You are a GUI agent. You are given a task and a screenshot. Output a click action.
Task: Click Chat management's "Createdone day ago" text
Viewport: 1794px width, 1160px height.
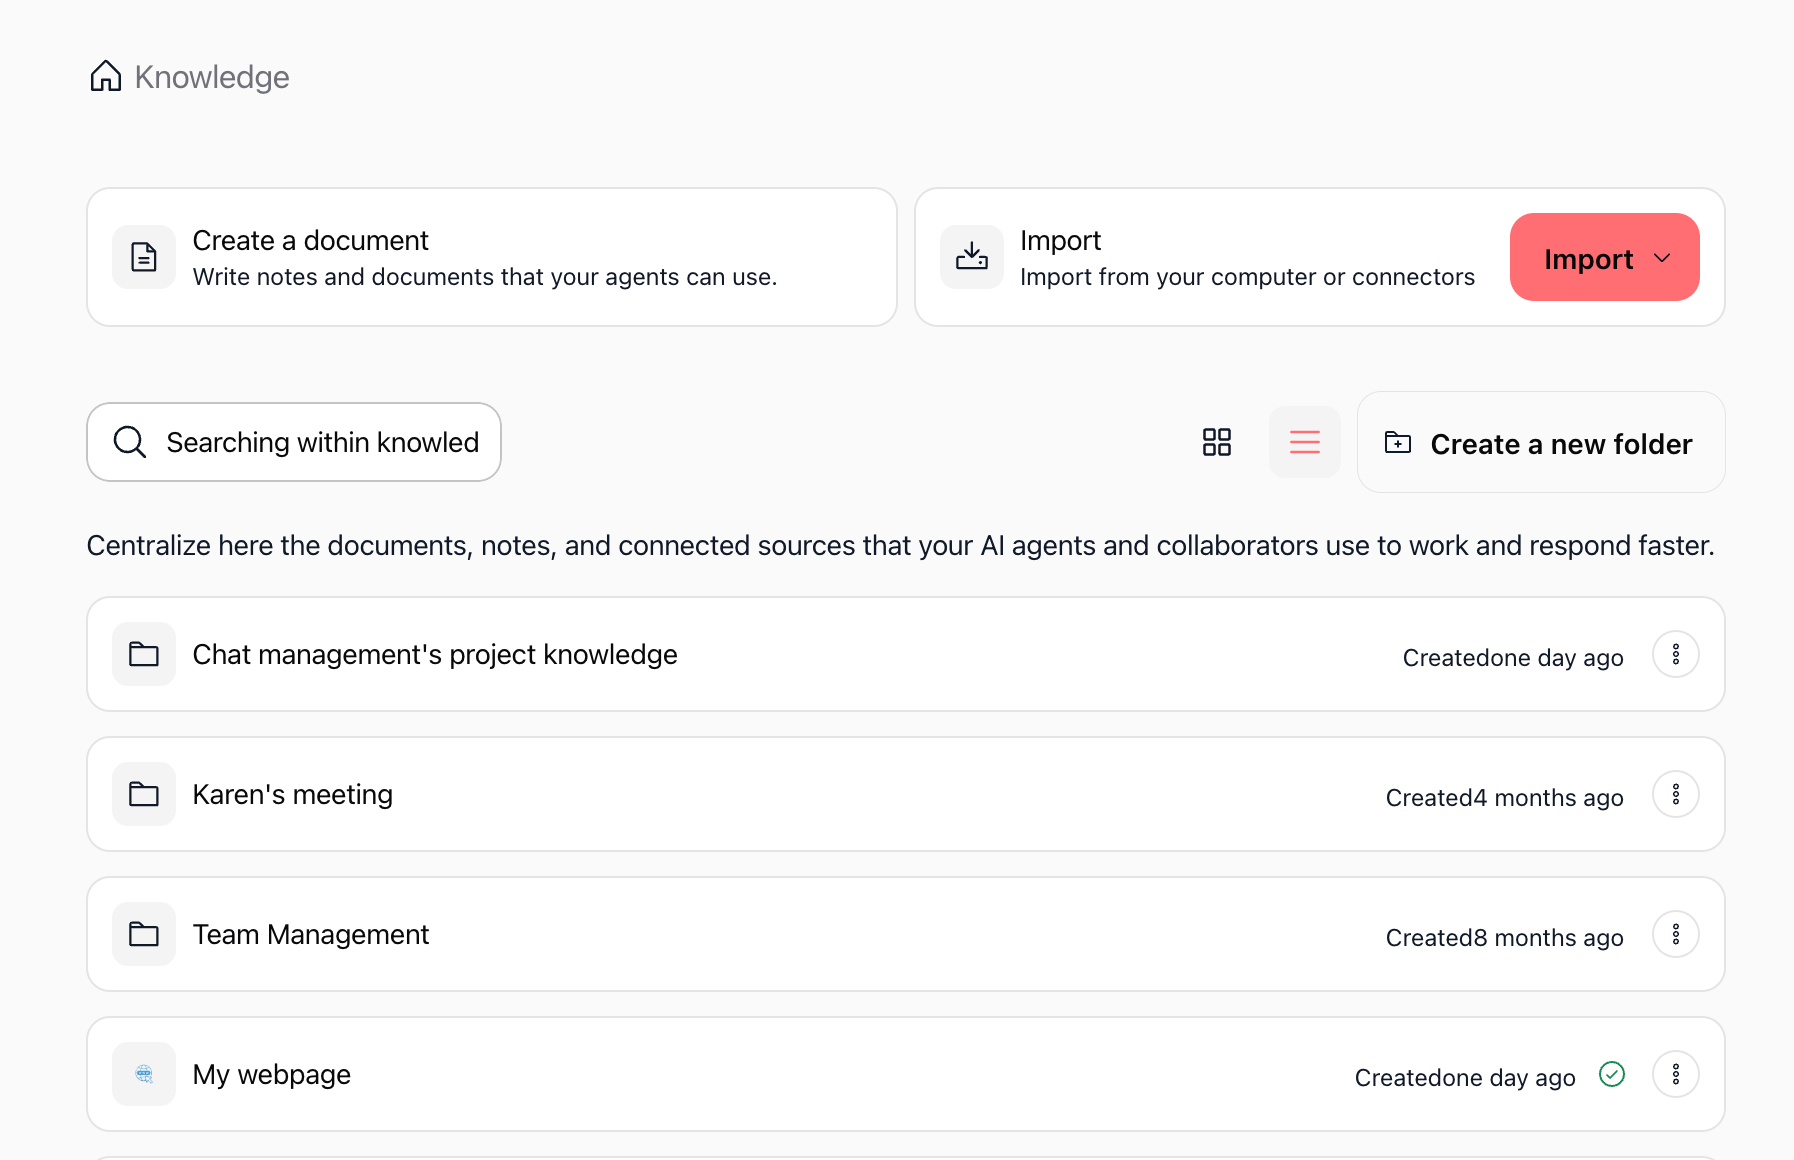1513,657
